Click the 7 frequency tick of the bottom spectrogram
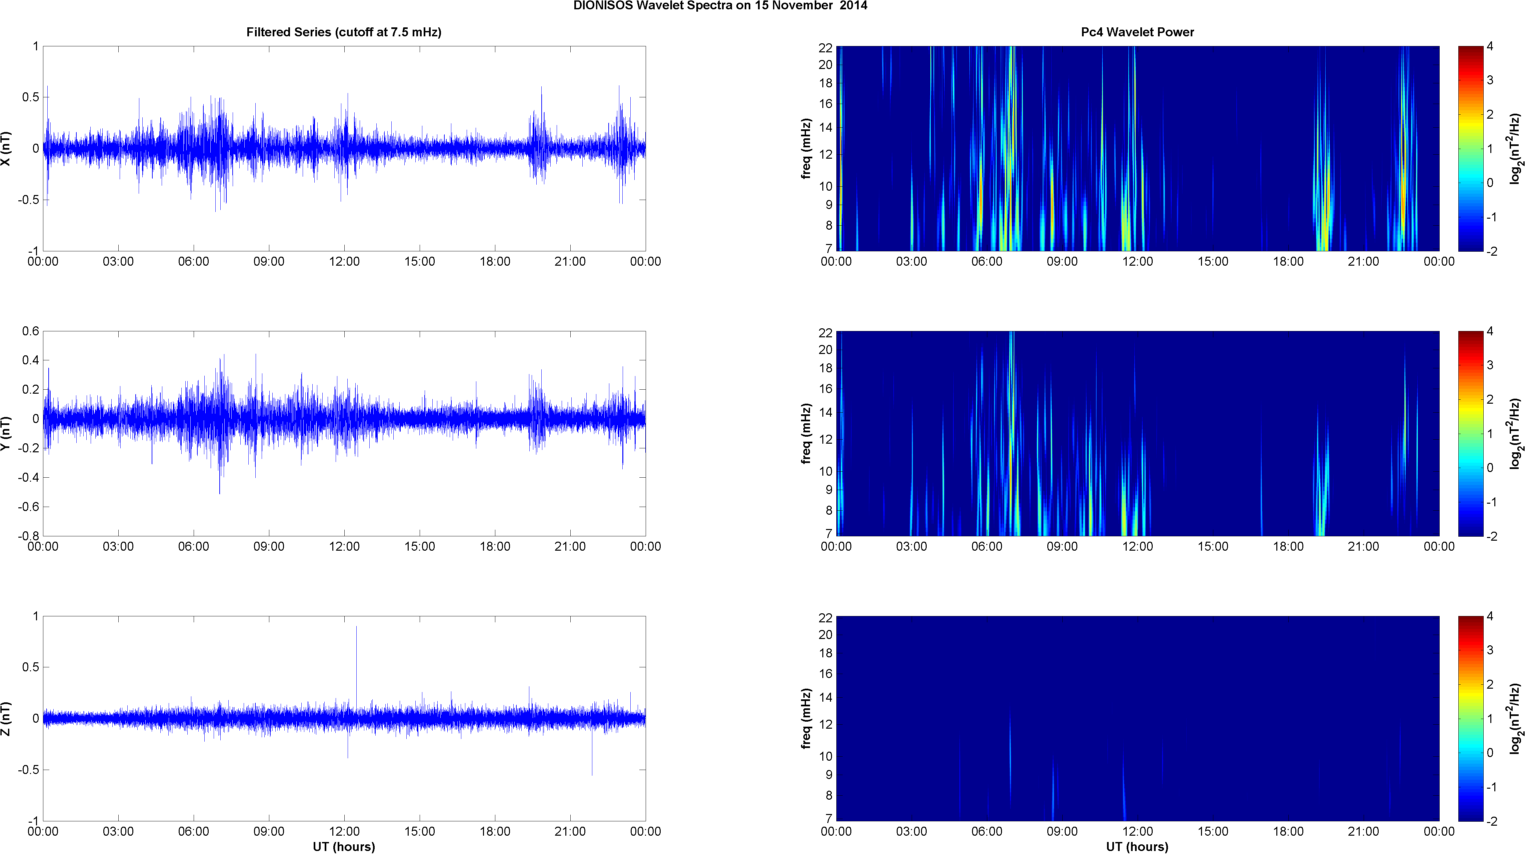Screen dimensions: 1525x854 (x=828, y=819)
